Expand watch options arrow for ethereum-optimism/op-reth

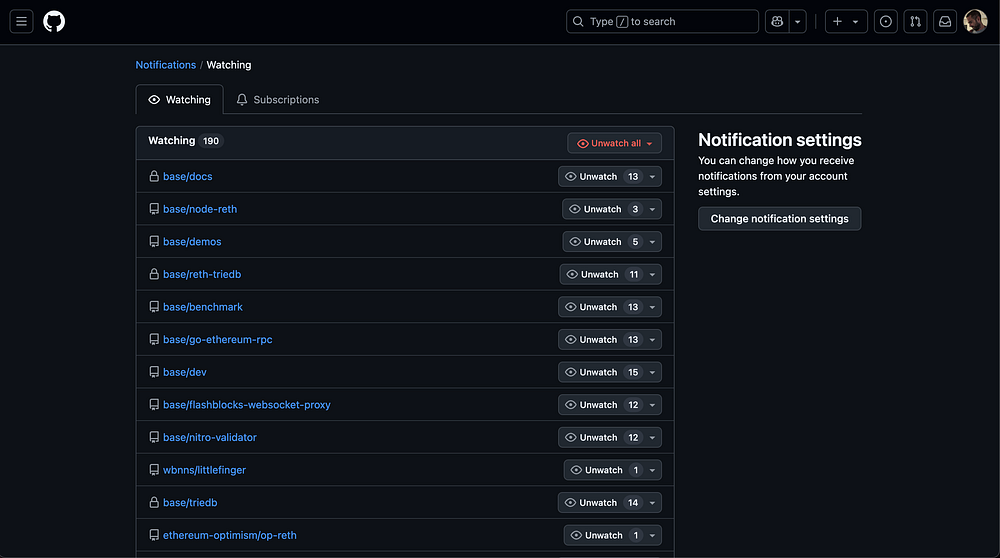(652, 535)
